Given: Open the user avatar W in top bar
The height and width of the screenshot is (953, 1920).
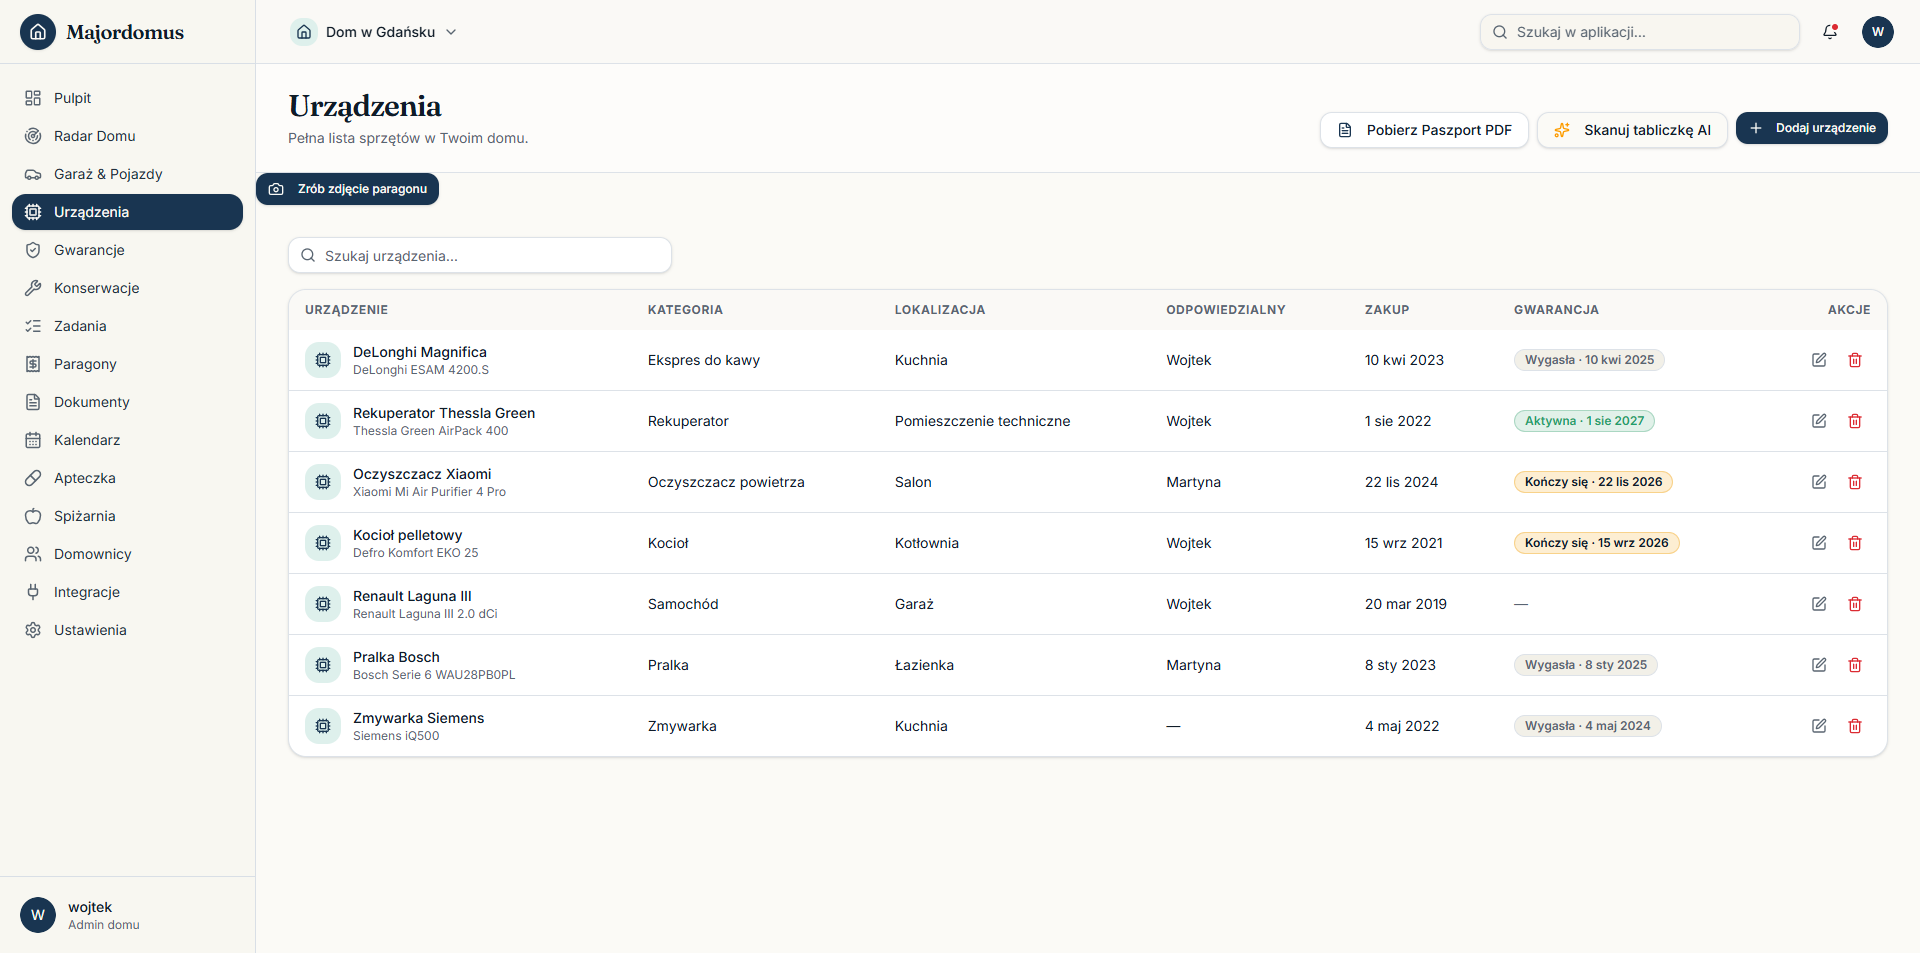Looking at the screenshot, I should click(1878, 32).
